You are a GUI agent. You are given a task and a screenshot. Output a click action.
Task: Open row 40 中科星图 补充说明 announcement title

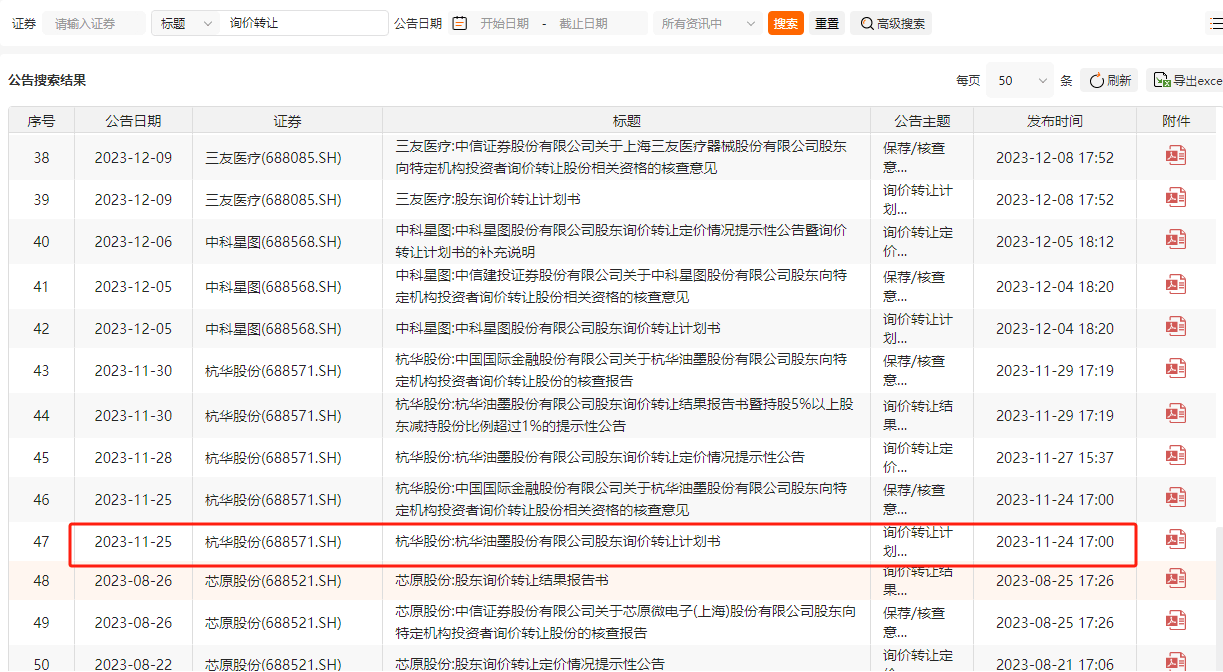coord(622,241)
